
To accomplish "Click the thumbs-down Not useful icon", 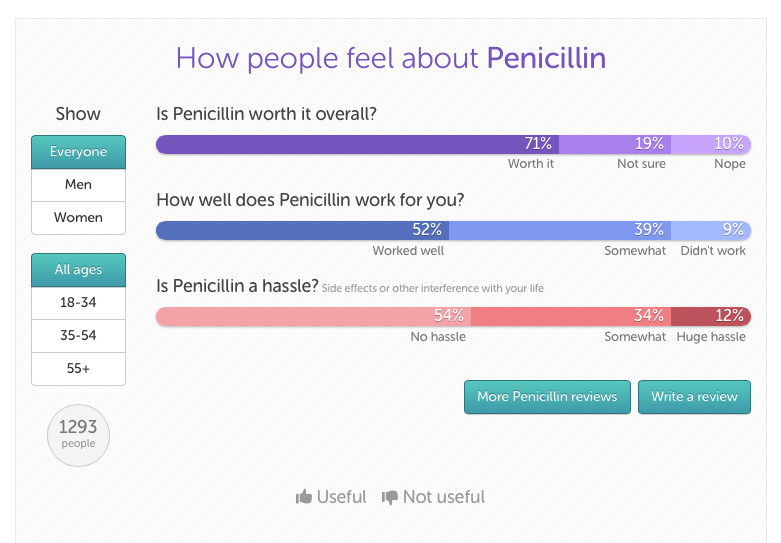I will click(x=390, y=497).
